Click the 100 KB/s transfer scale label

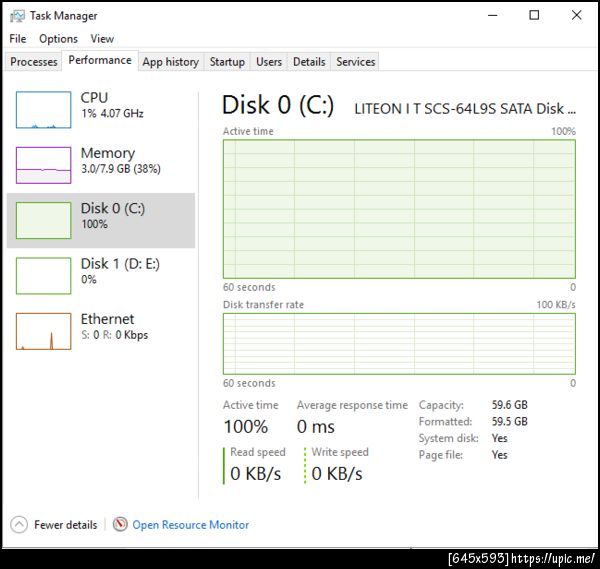556,305
